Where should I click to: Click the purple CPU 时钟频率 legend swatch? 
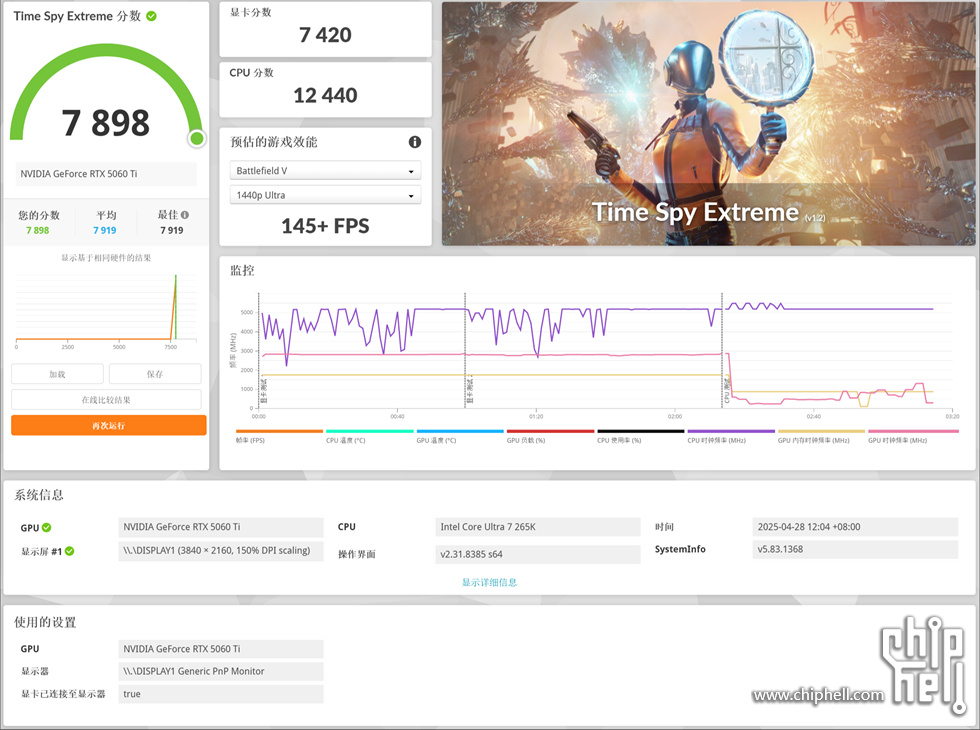[x=731, y=431]
